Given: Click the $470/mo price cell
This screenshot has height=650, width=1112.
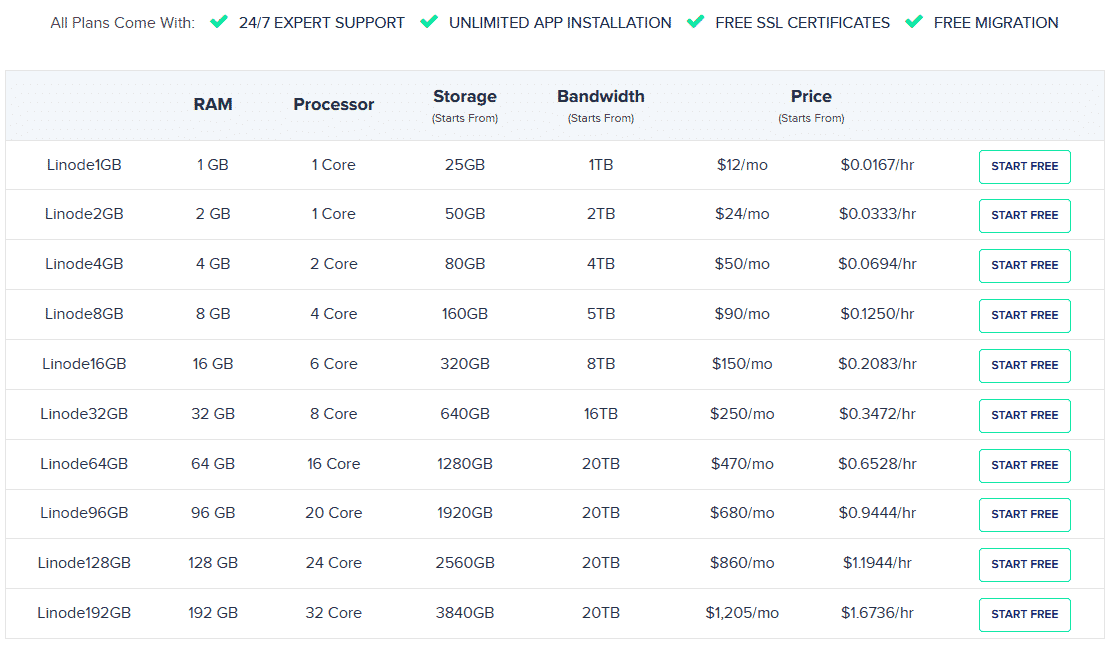Looking at the screenshot, I should pyautogui.click(x=742, y=464).
